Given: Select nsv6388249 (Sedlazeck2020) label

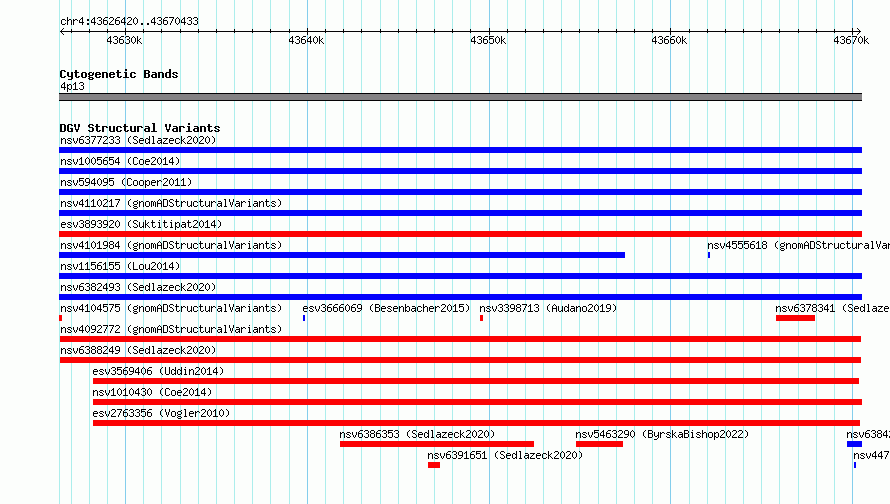Looking at the screenshot, I should click(138, 350).
